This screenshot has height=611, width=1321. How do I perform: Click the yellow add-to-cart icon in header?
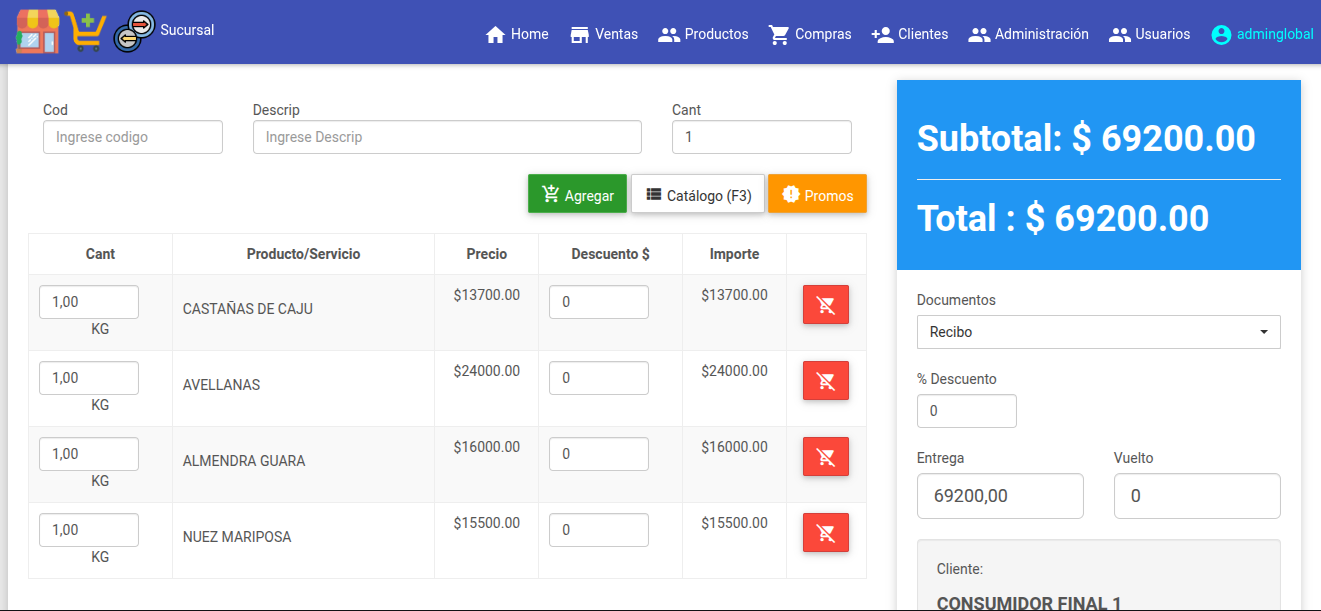click(87, 31)
